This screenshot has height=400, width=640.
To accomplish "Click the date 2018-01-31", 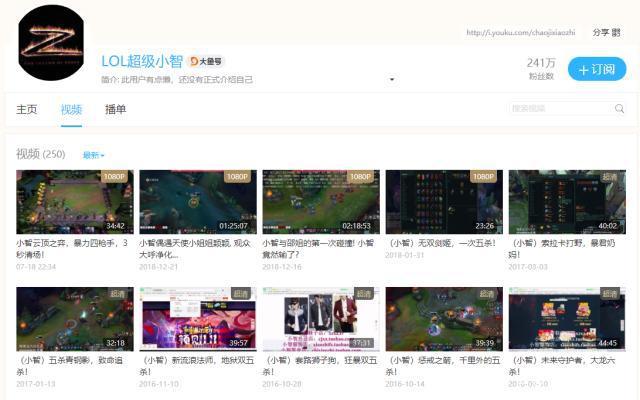I will [x=404, y=255].
